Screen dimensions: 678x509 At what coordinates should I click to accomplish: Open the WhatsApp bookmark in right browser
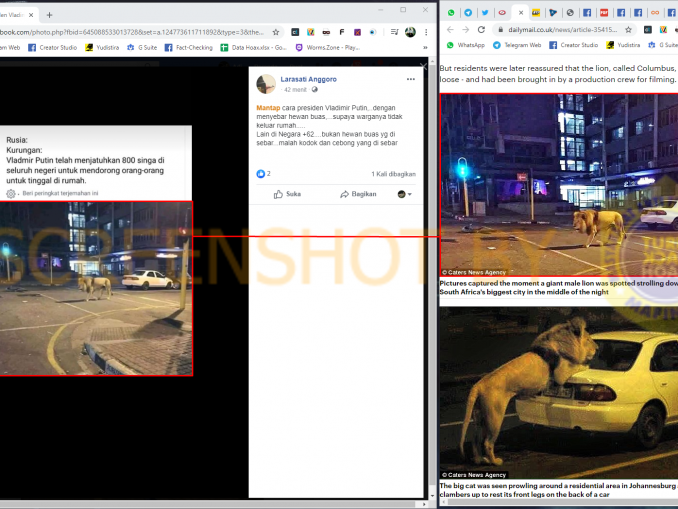pos(466,45)
